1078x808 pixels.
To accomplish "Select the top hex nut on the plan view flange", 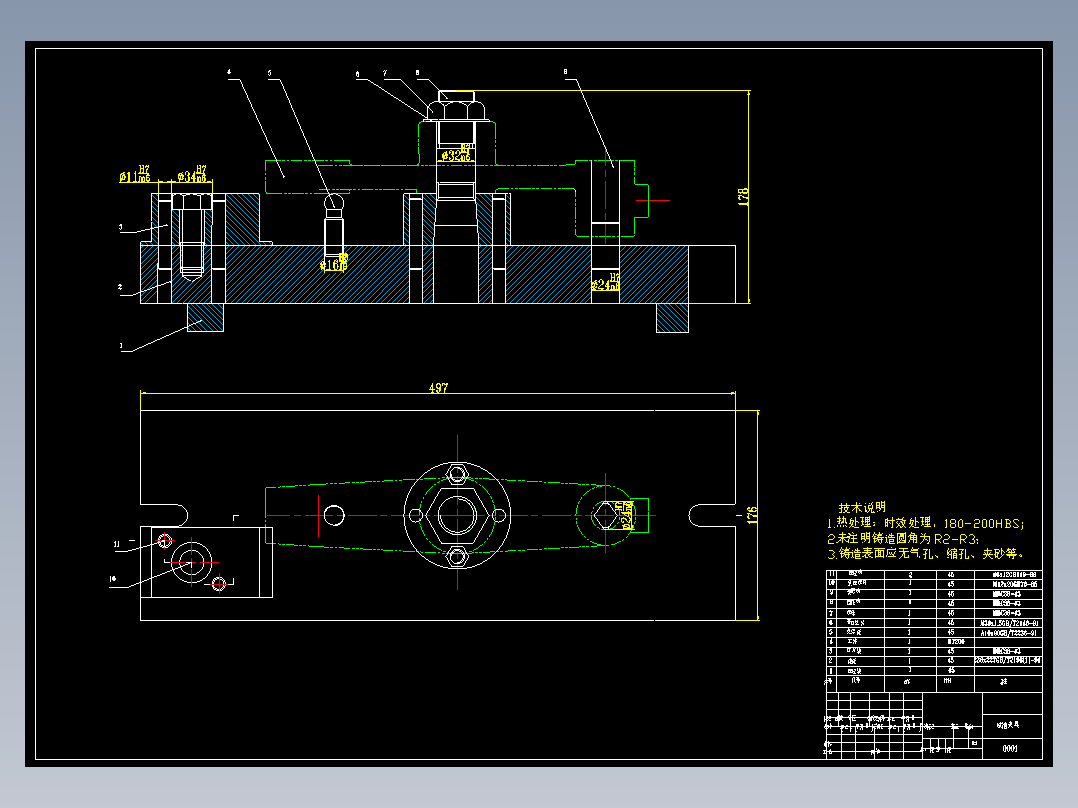I will pyautogui.click(x=457, y=473).
